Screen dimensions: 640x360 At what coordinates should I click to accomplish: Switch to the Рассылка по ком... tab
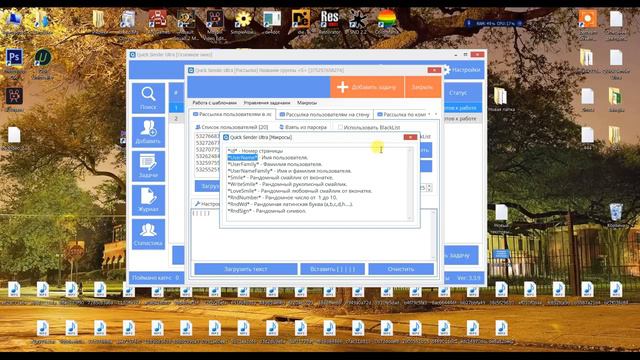pyautogui.click(x=402, y=115)
